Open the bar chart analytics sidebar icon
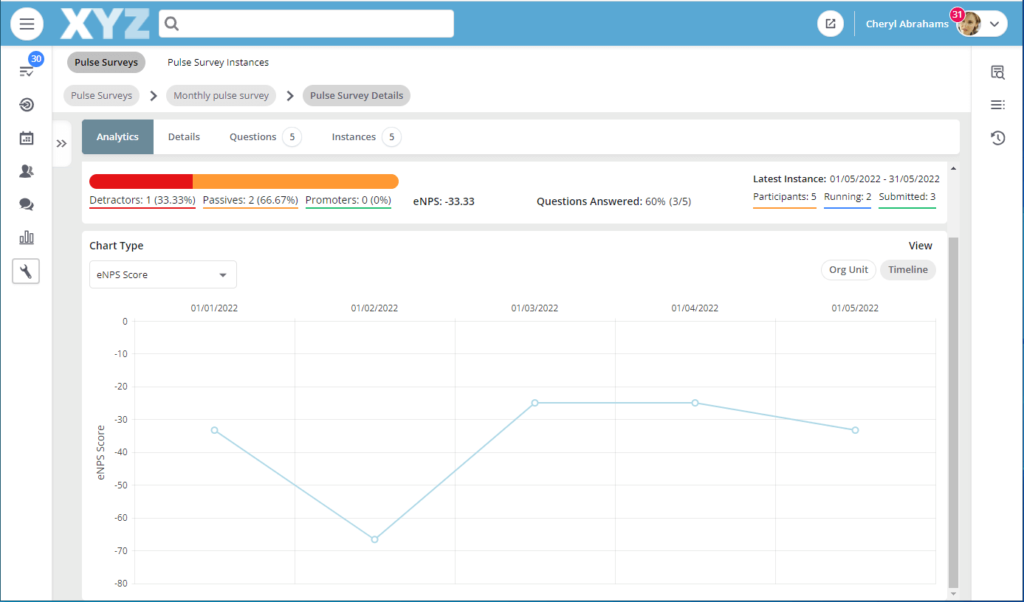This screenshot has width=1024, height=602. pyautogui.click(x=27, y=238)
